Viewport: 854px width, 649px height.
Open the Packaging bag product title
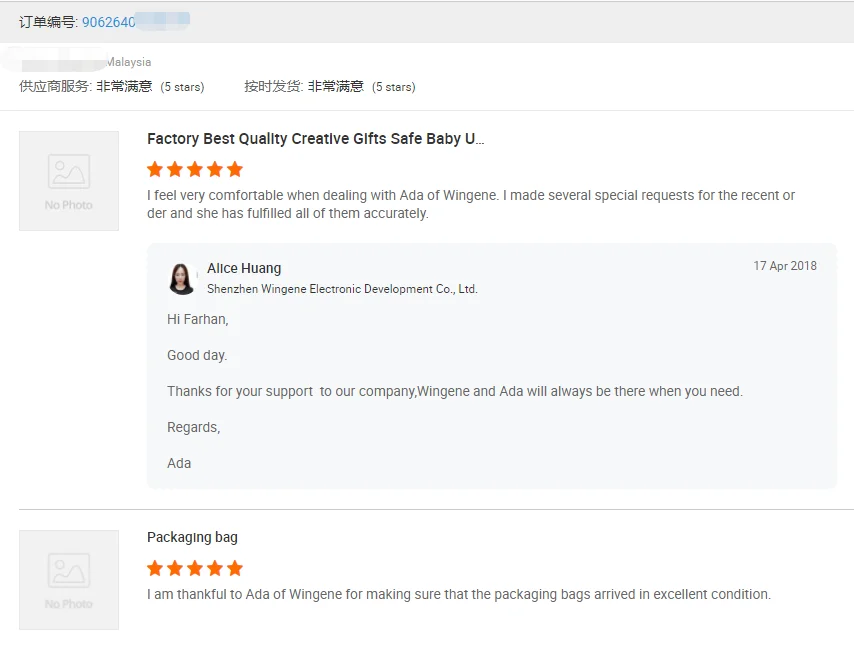[x=192, y=537]
